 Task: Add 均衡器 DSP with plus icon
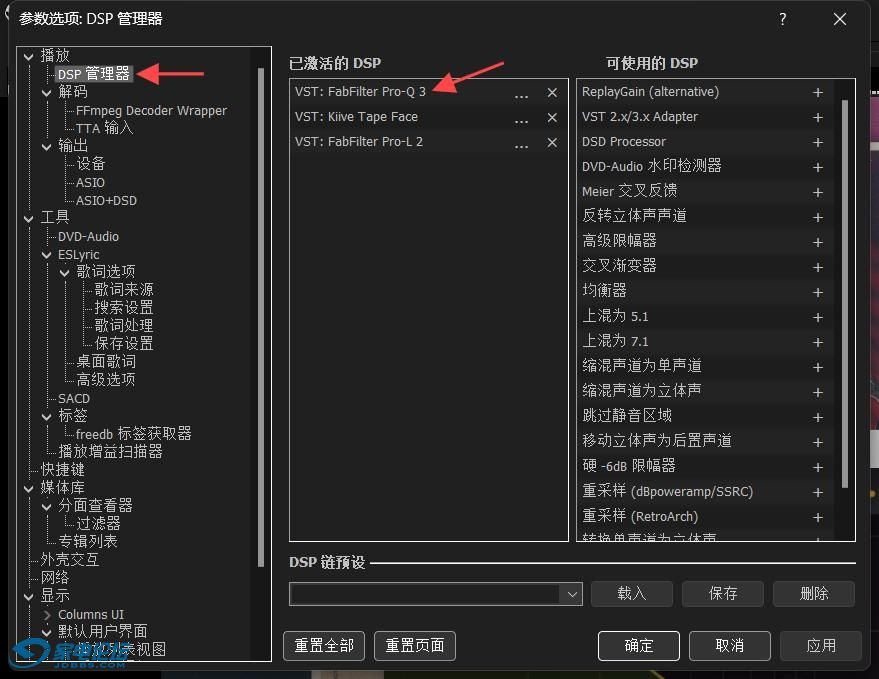[x=818, y=292]
